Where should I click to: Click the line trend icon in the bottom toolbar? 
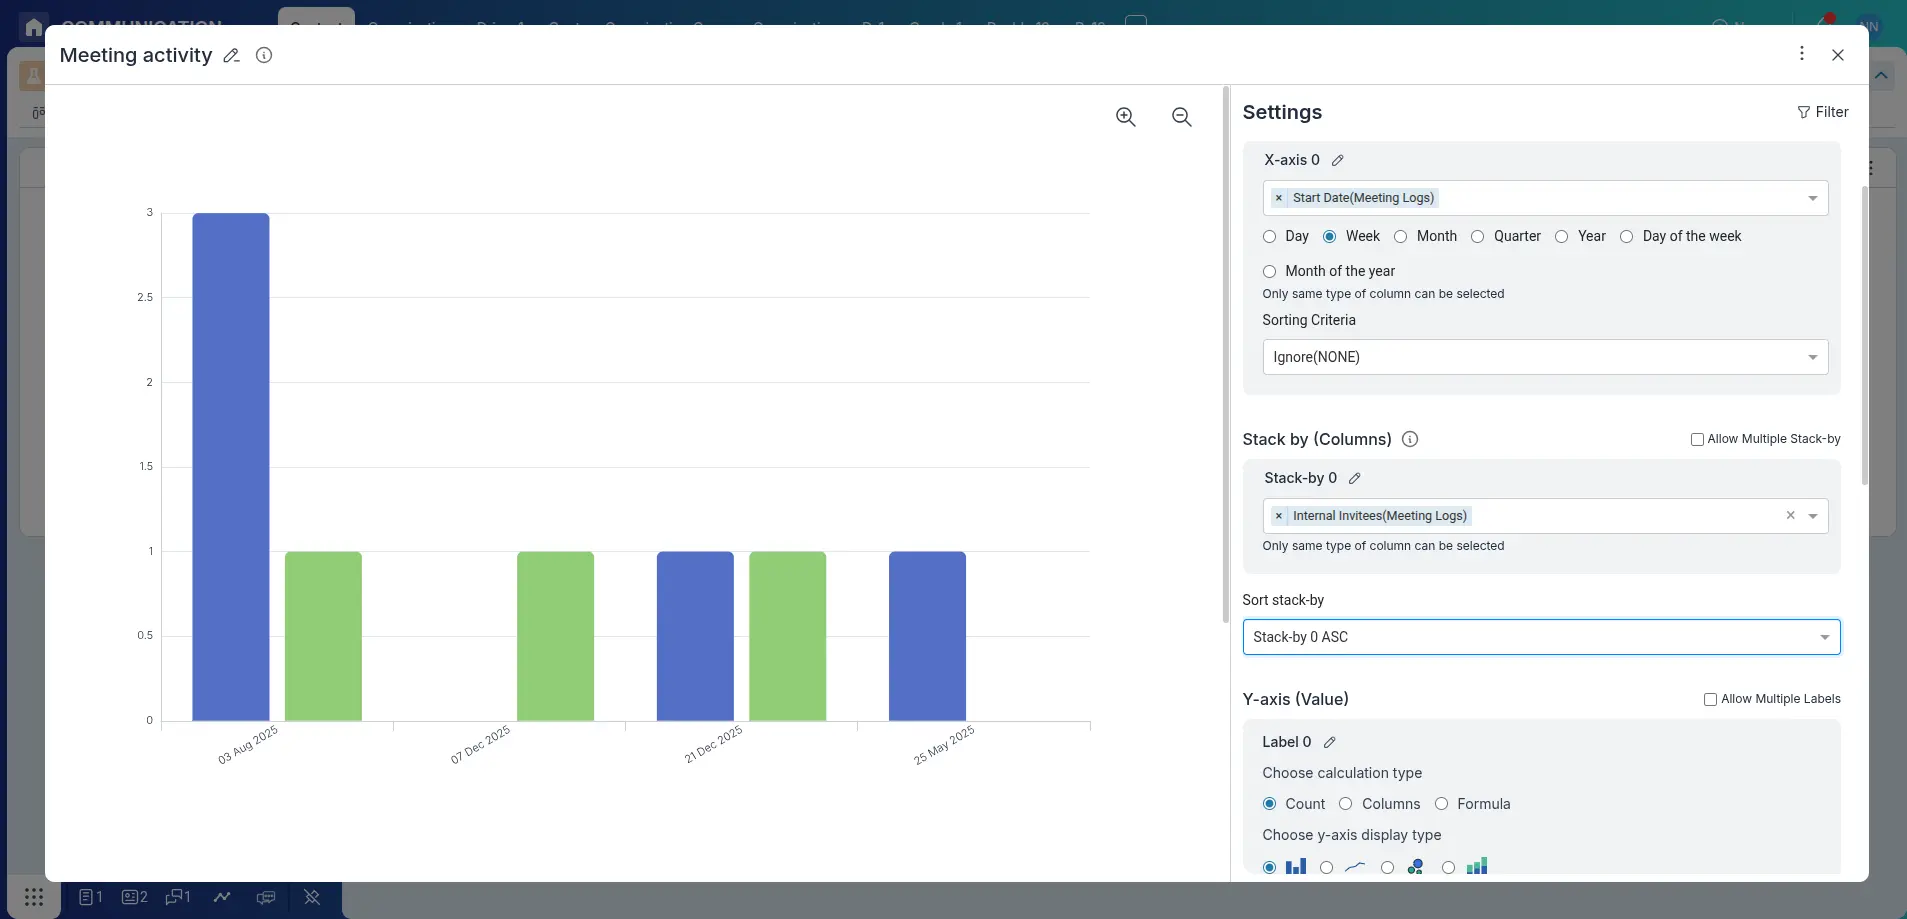click(221, 897)
